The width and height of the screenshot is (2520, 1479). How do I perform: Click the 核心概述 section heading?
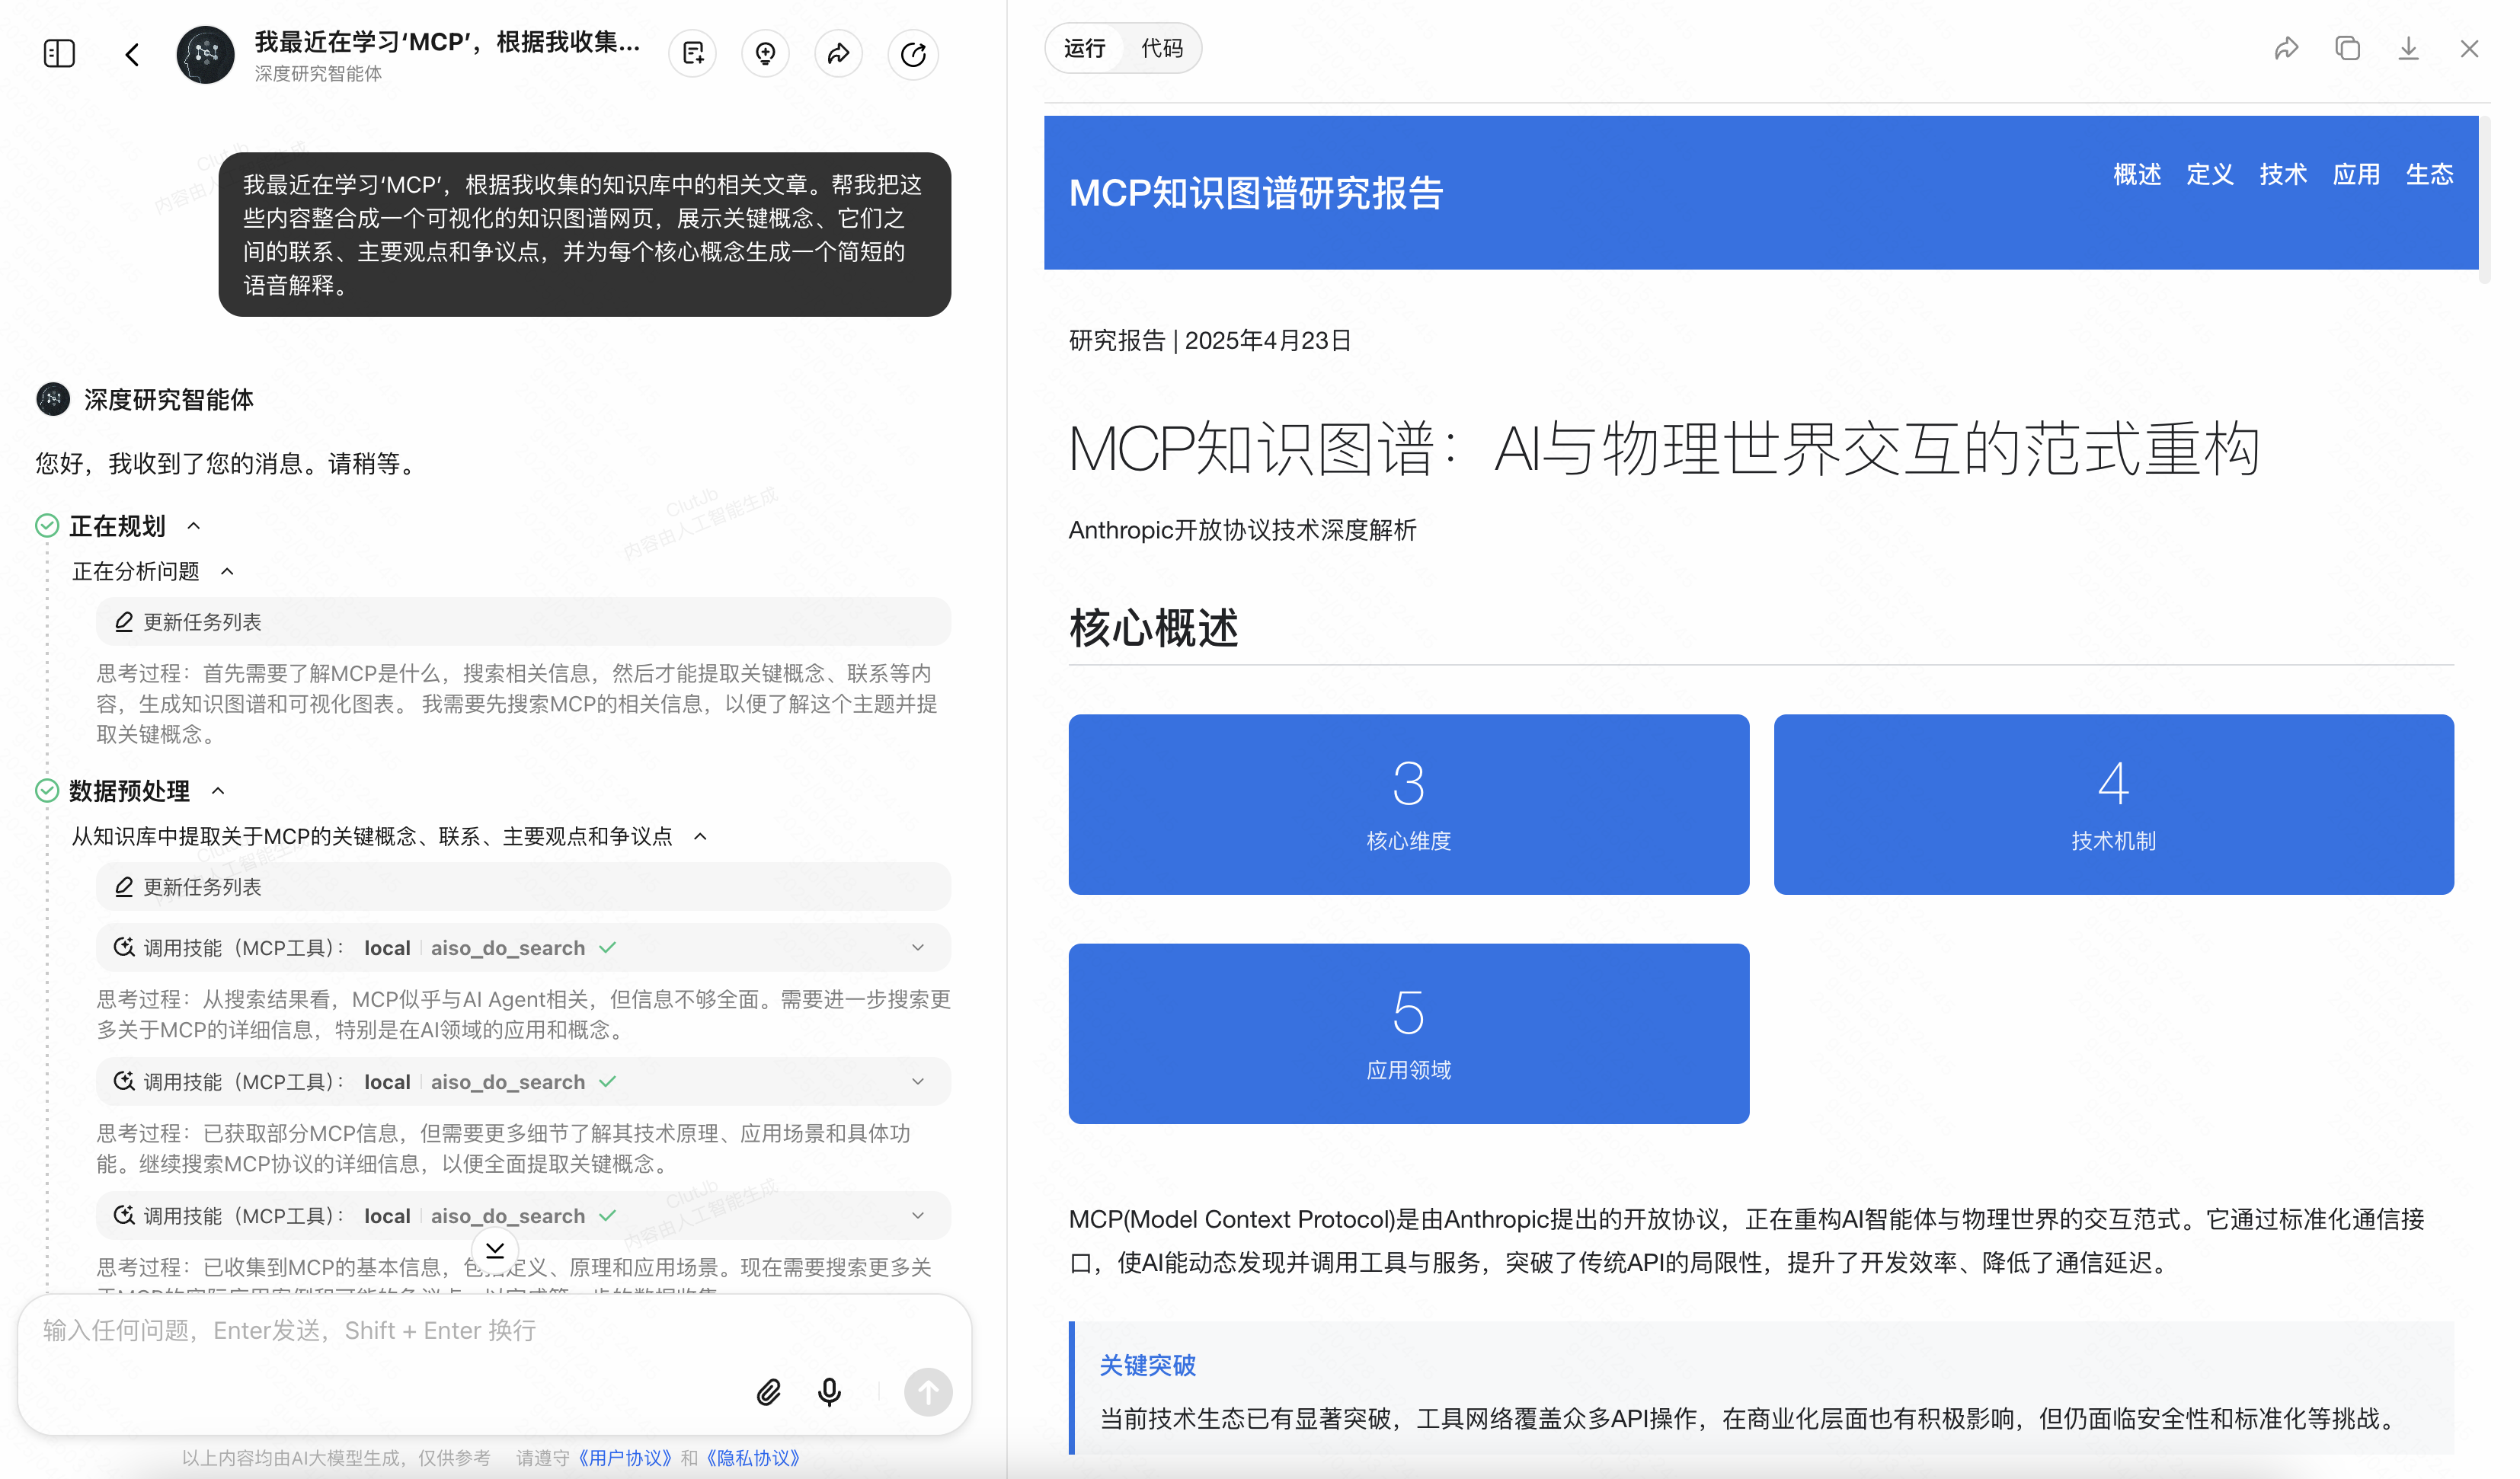click(x=1154, y=628)
